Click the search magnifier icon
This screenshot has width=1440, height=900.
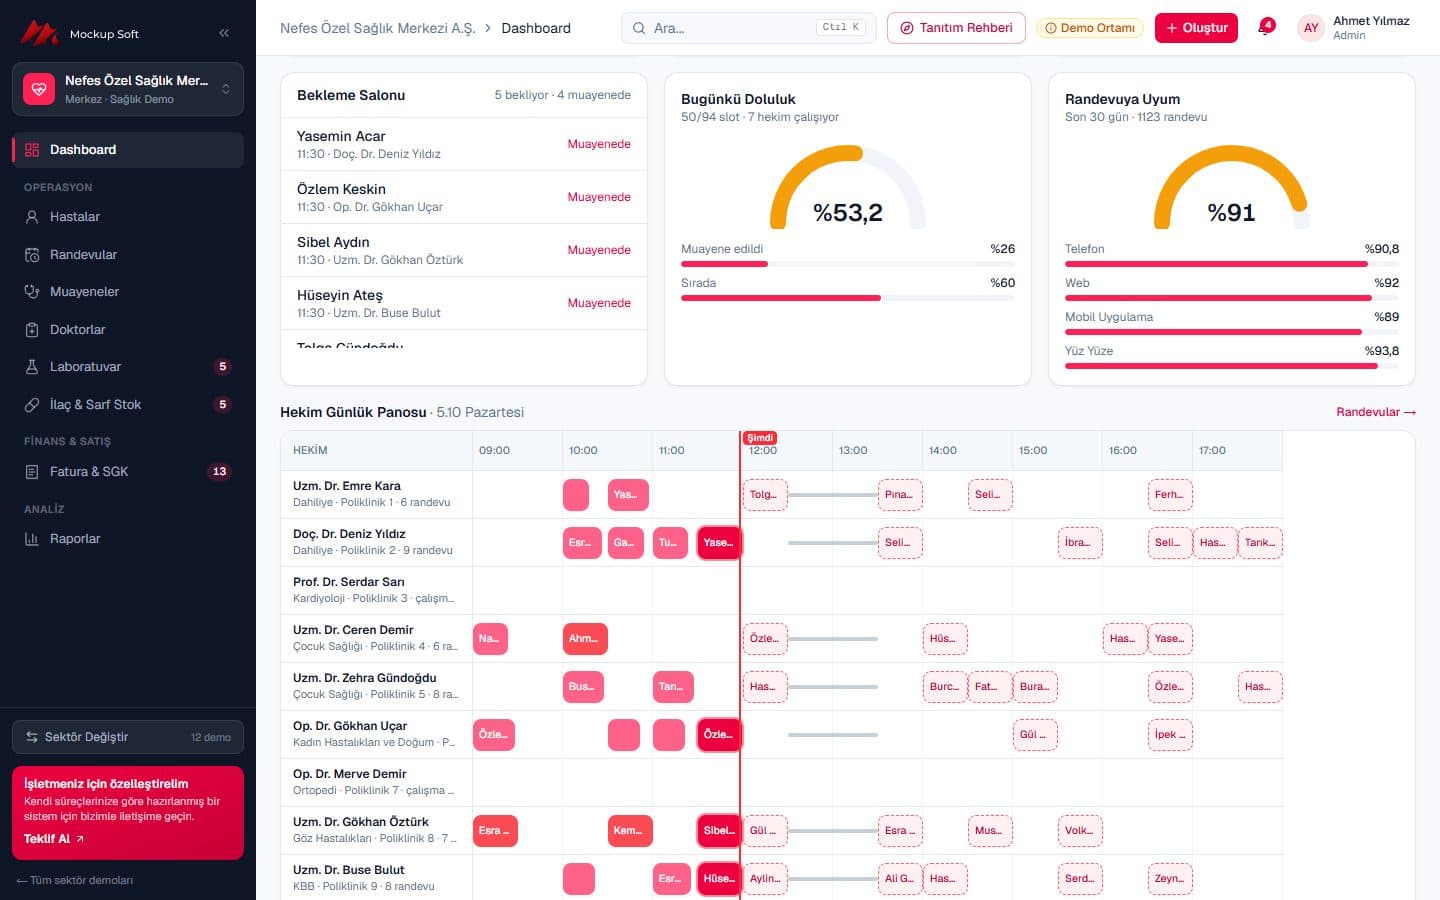(x=639, y=28)
